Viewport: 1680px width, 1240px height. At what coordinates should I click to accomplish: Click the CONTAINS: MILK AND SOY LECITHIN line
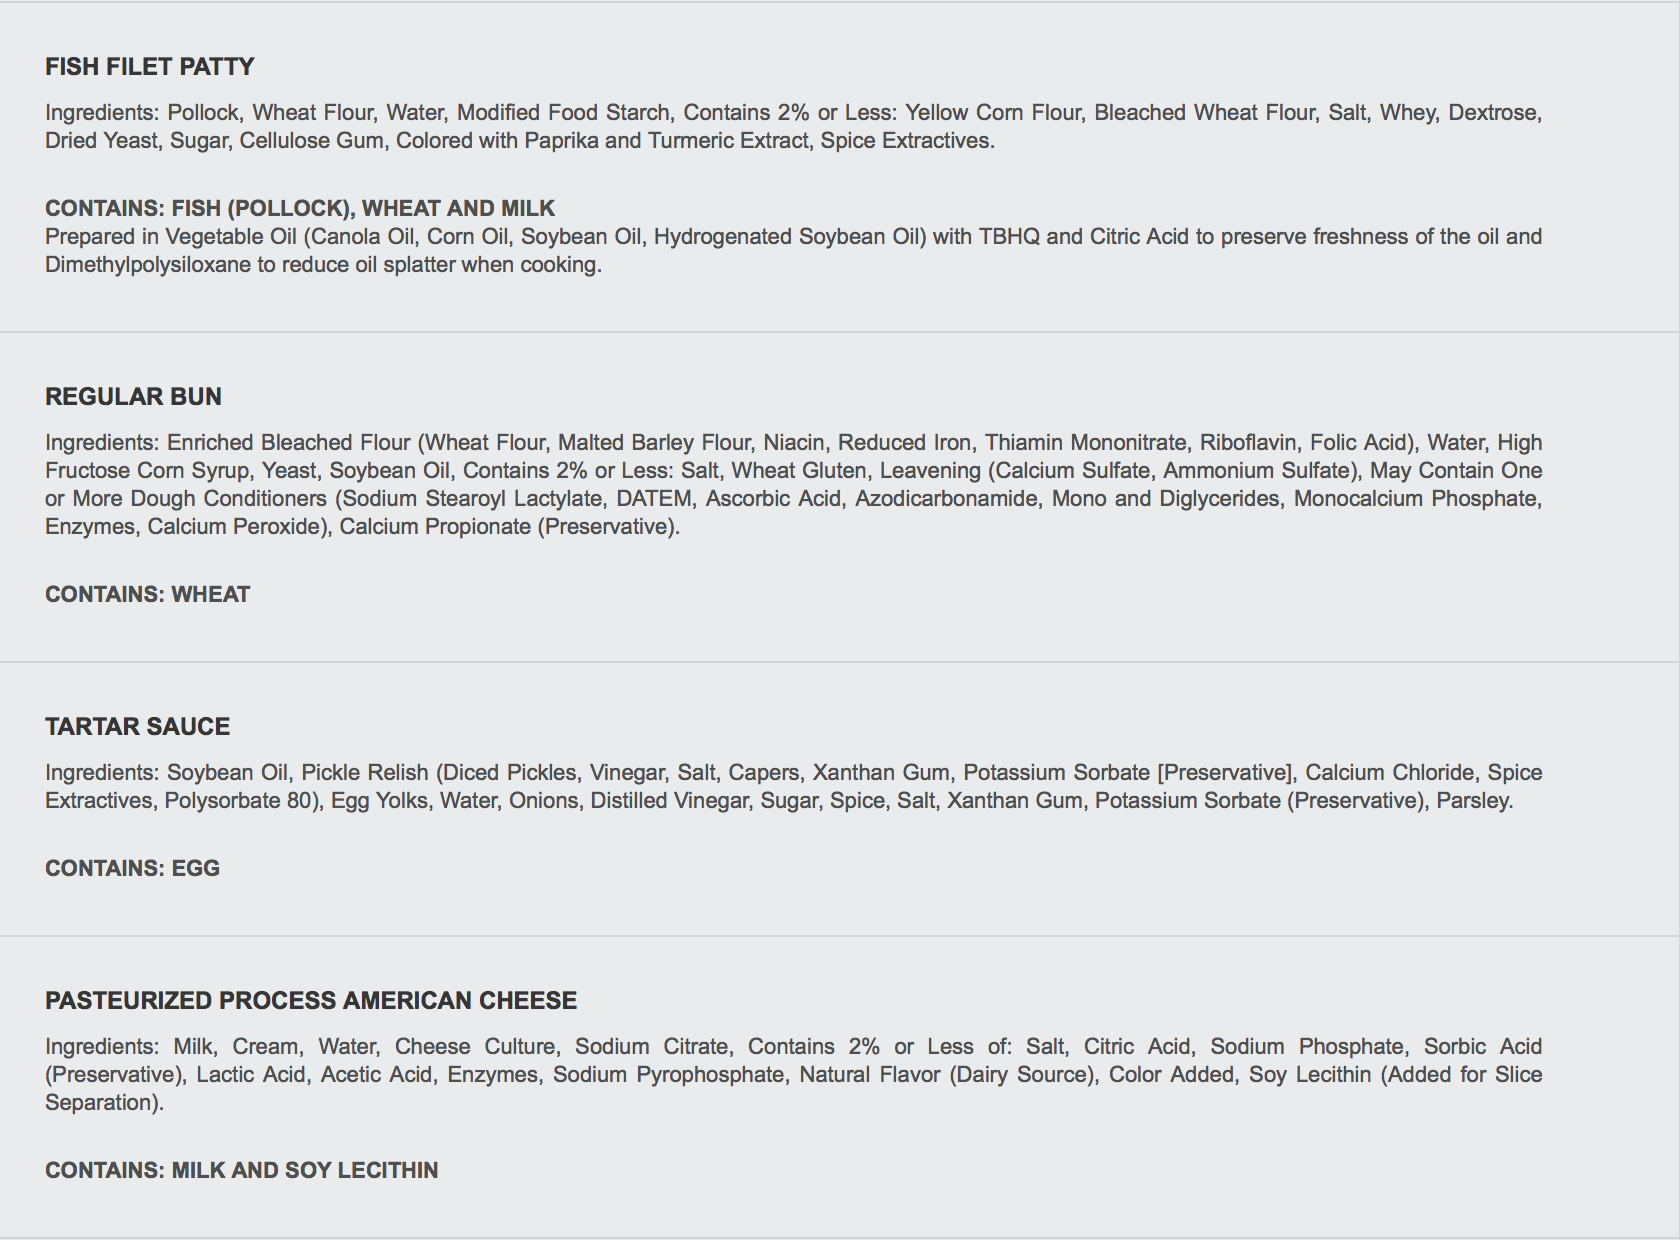pos(242,1170)
